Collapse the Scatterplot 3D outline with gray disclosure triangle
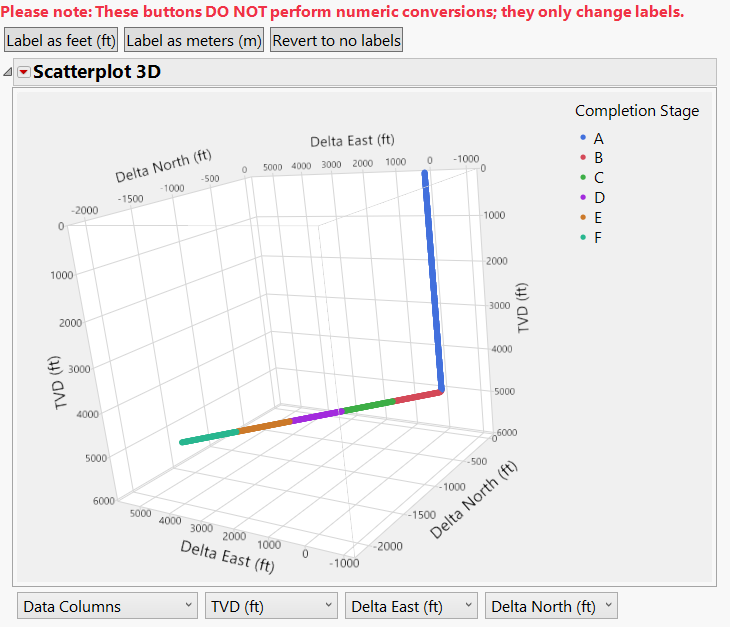Image resolution: width=730 pixels, height=627 pixels. [7, 72]
